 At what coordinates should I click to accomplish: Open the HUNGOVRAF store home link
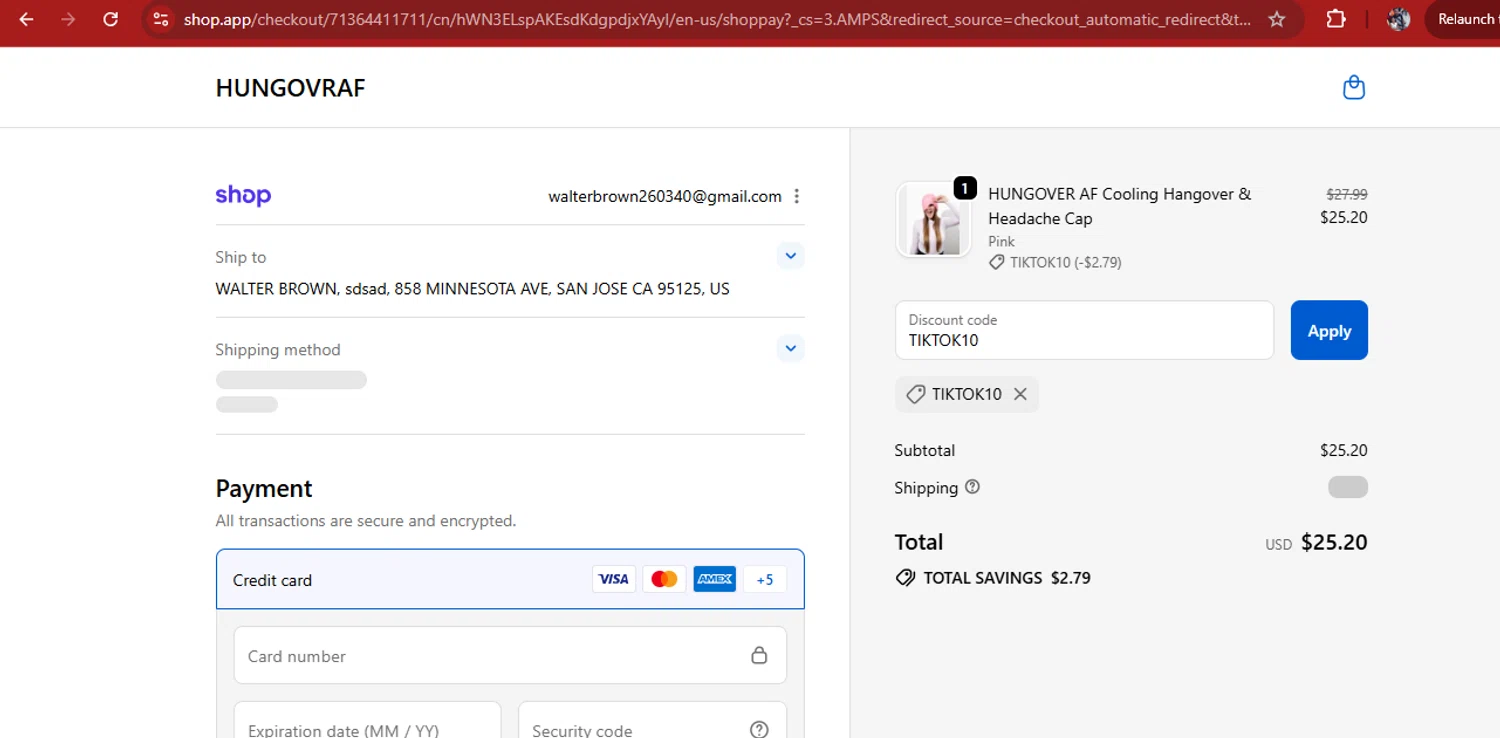290,88
